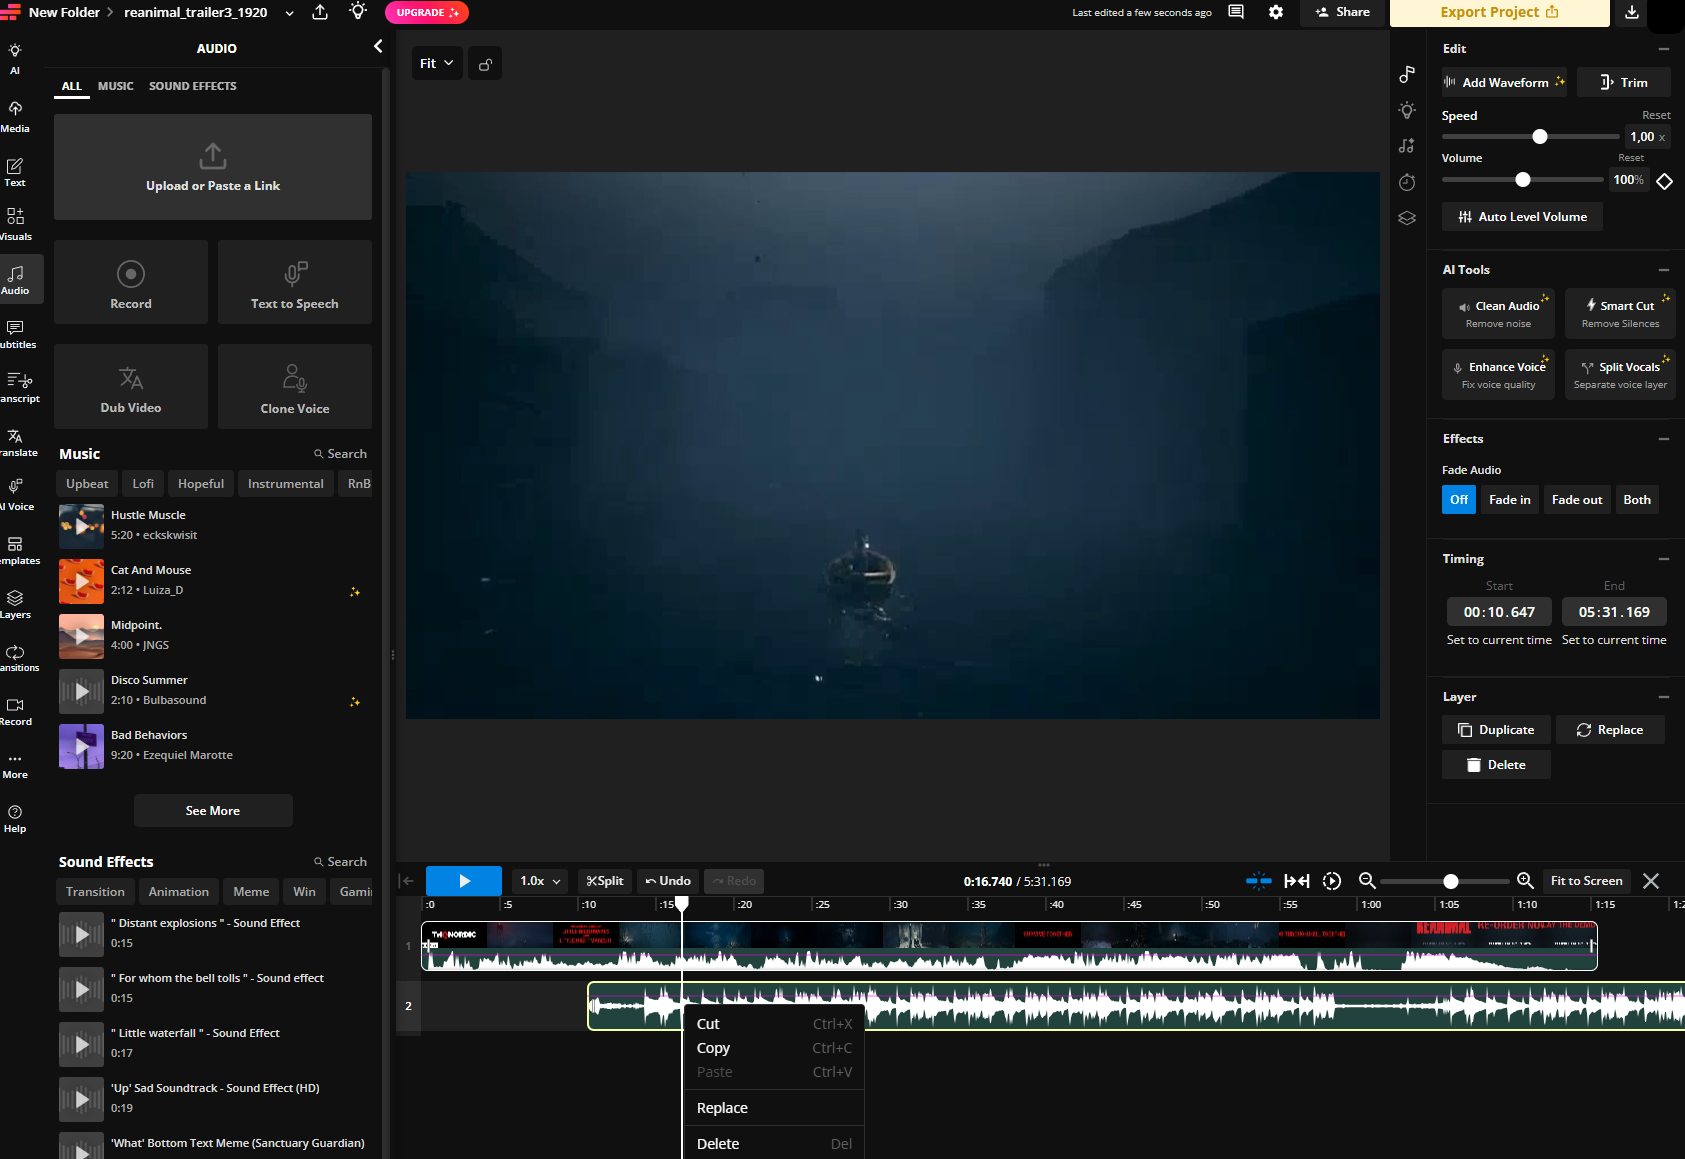Open the Fit zoom dropdown

(437, 64)
